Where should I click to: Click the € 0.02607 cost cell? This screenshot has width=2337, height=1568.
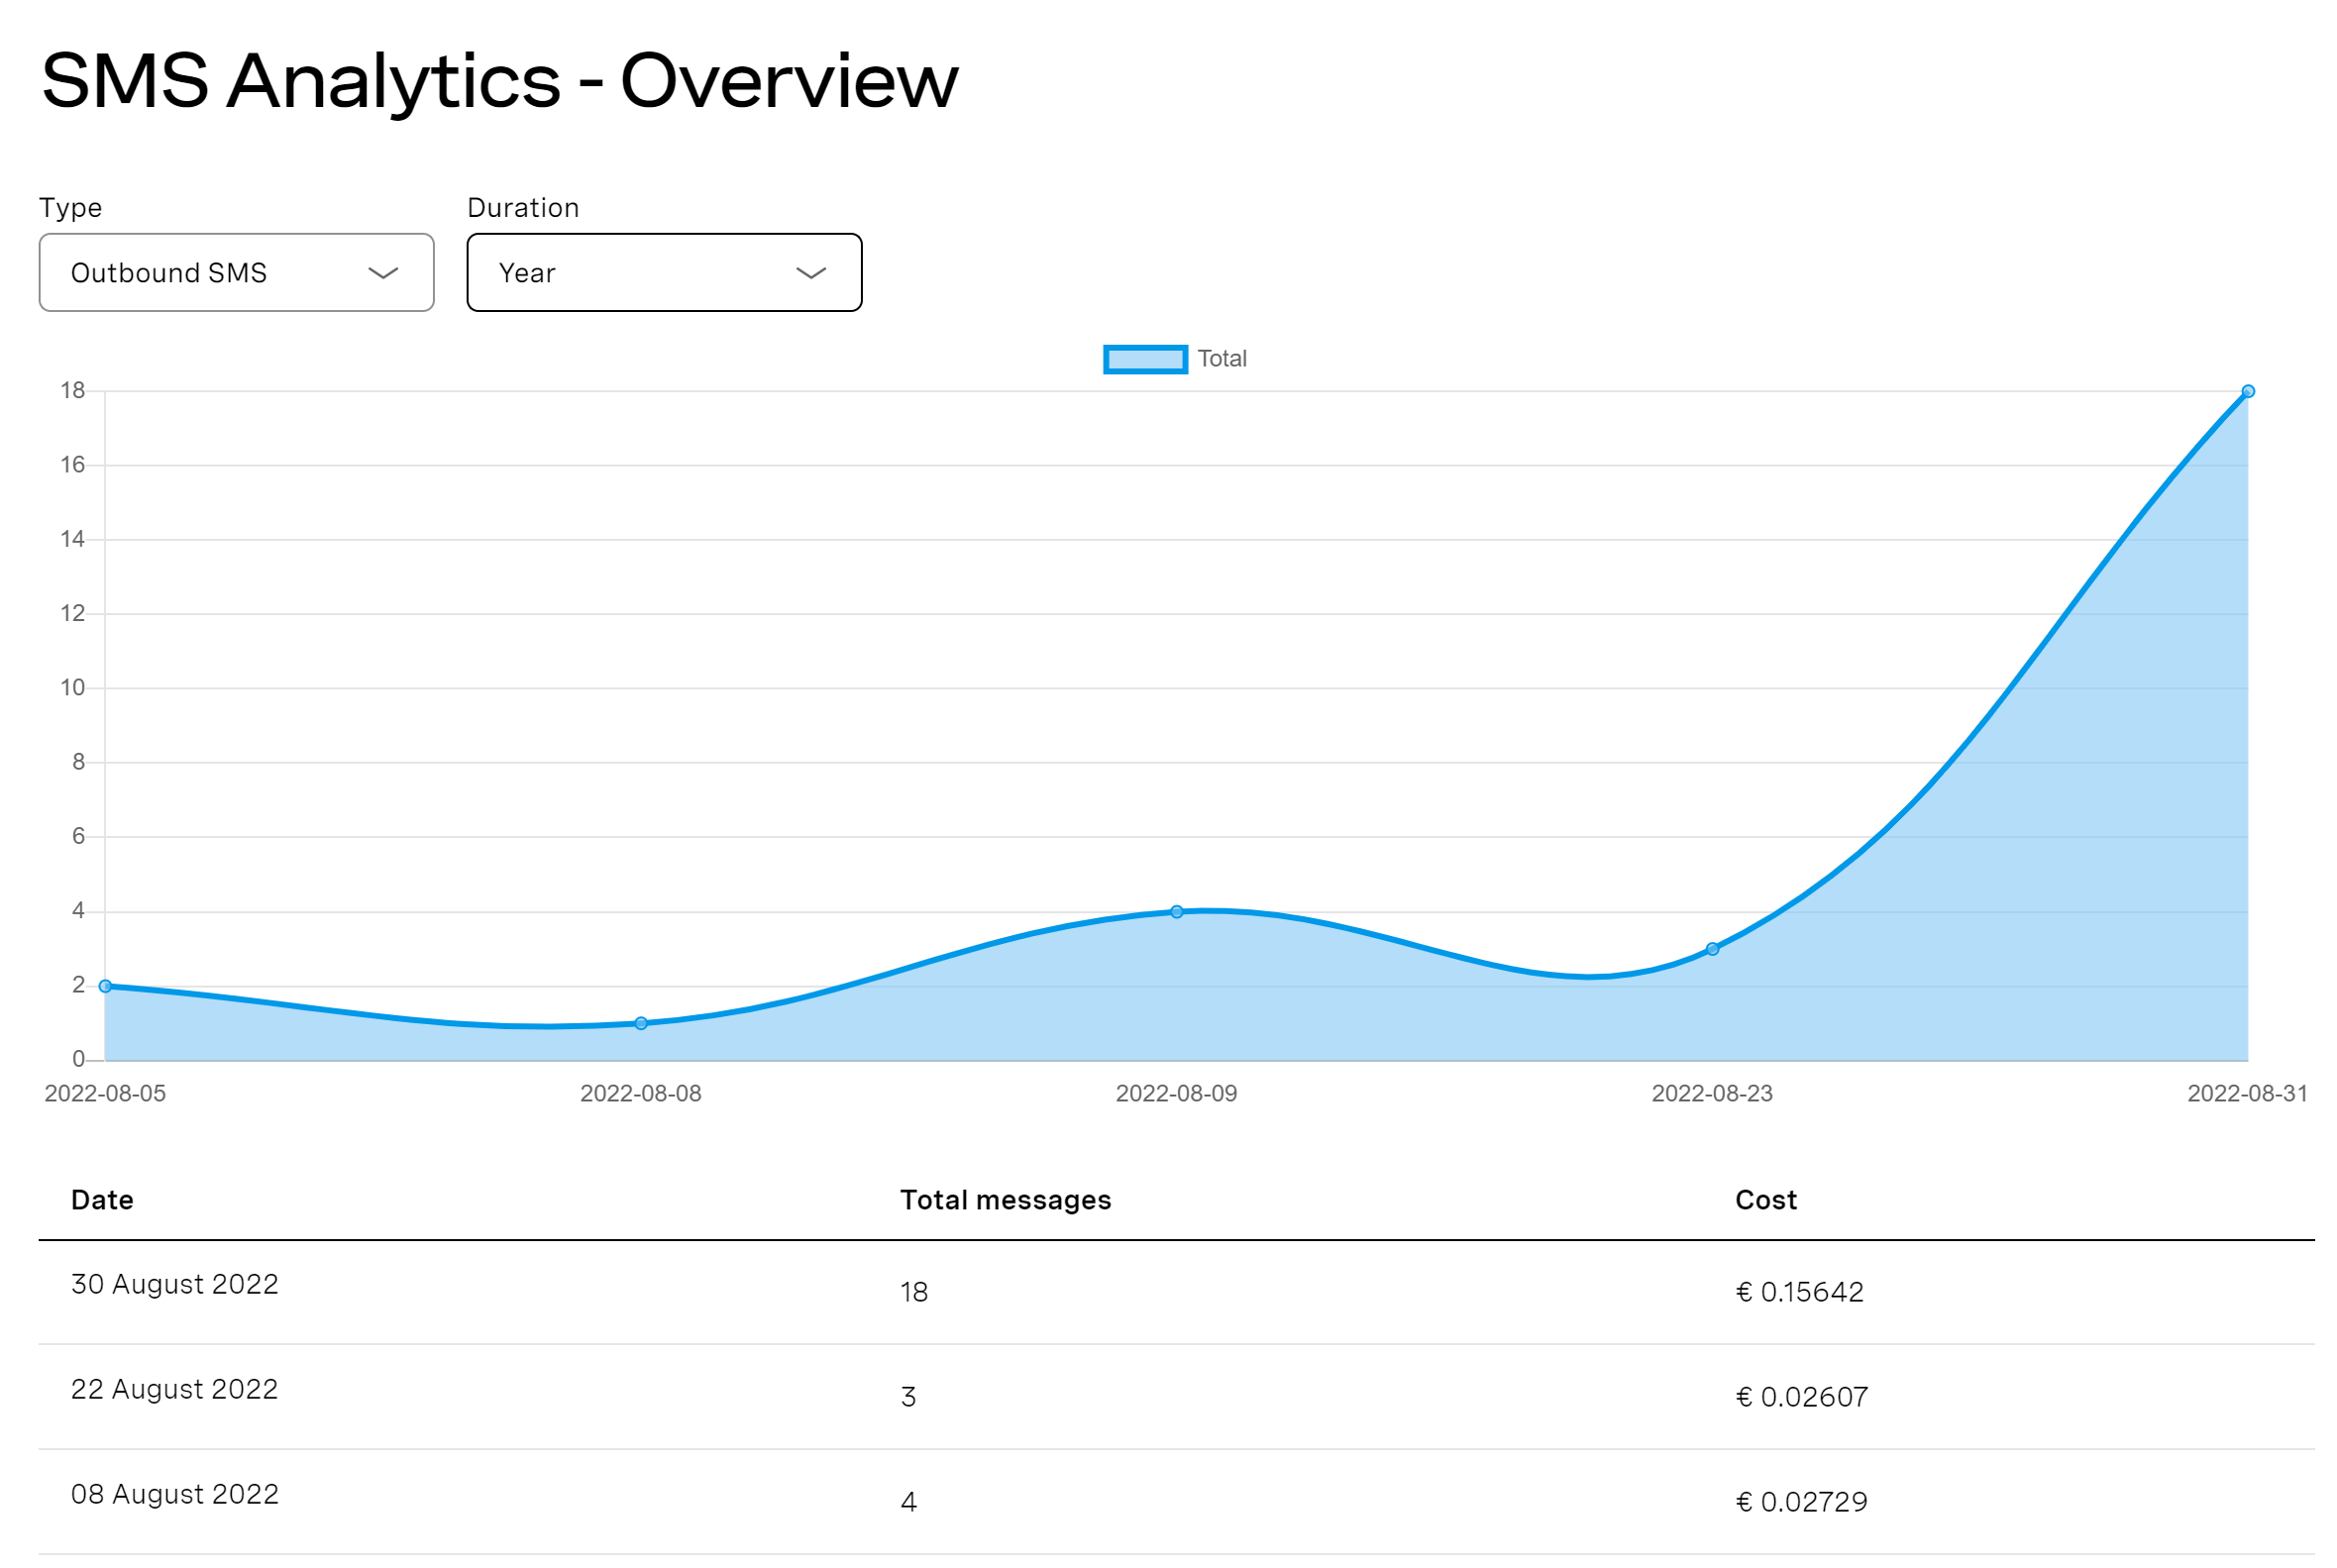[x=1802, y=1397]
